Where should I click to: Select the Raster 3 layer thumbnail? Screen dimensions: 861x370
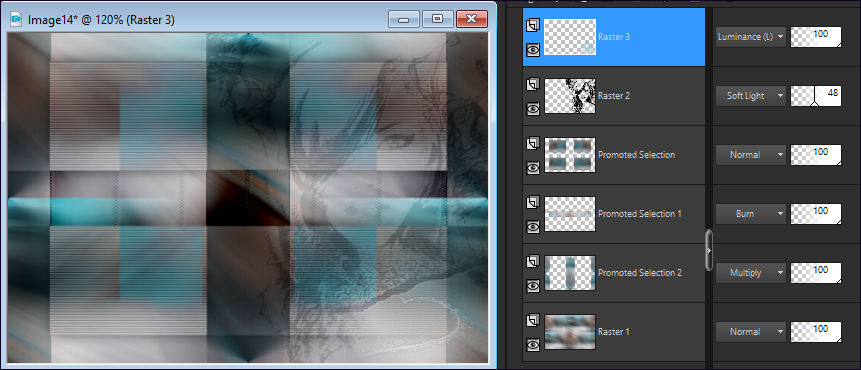point(570,37)
